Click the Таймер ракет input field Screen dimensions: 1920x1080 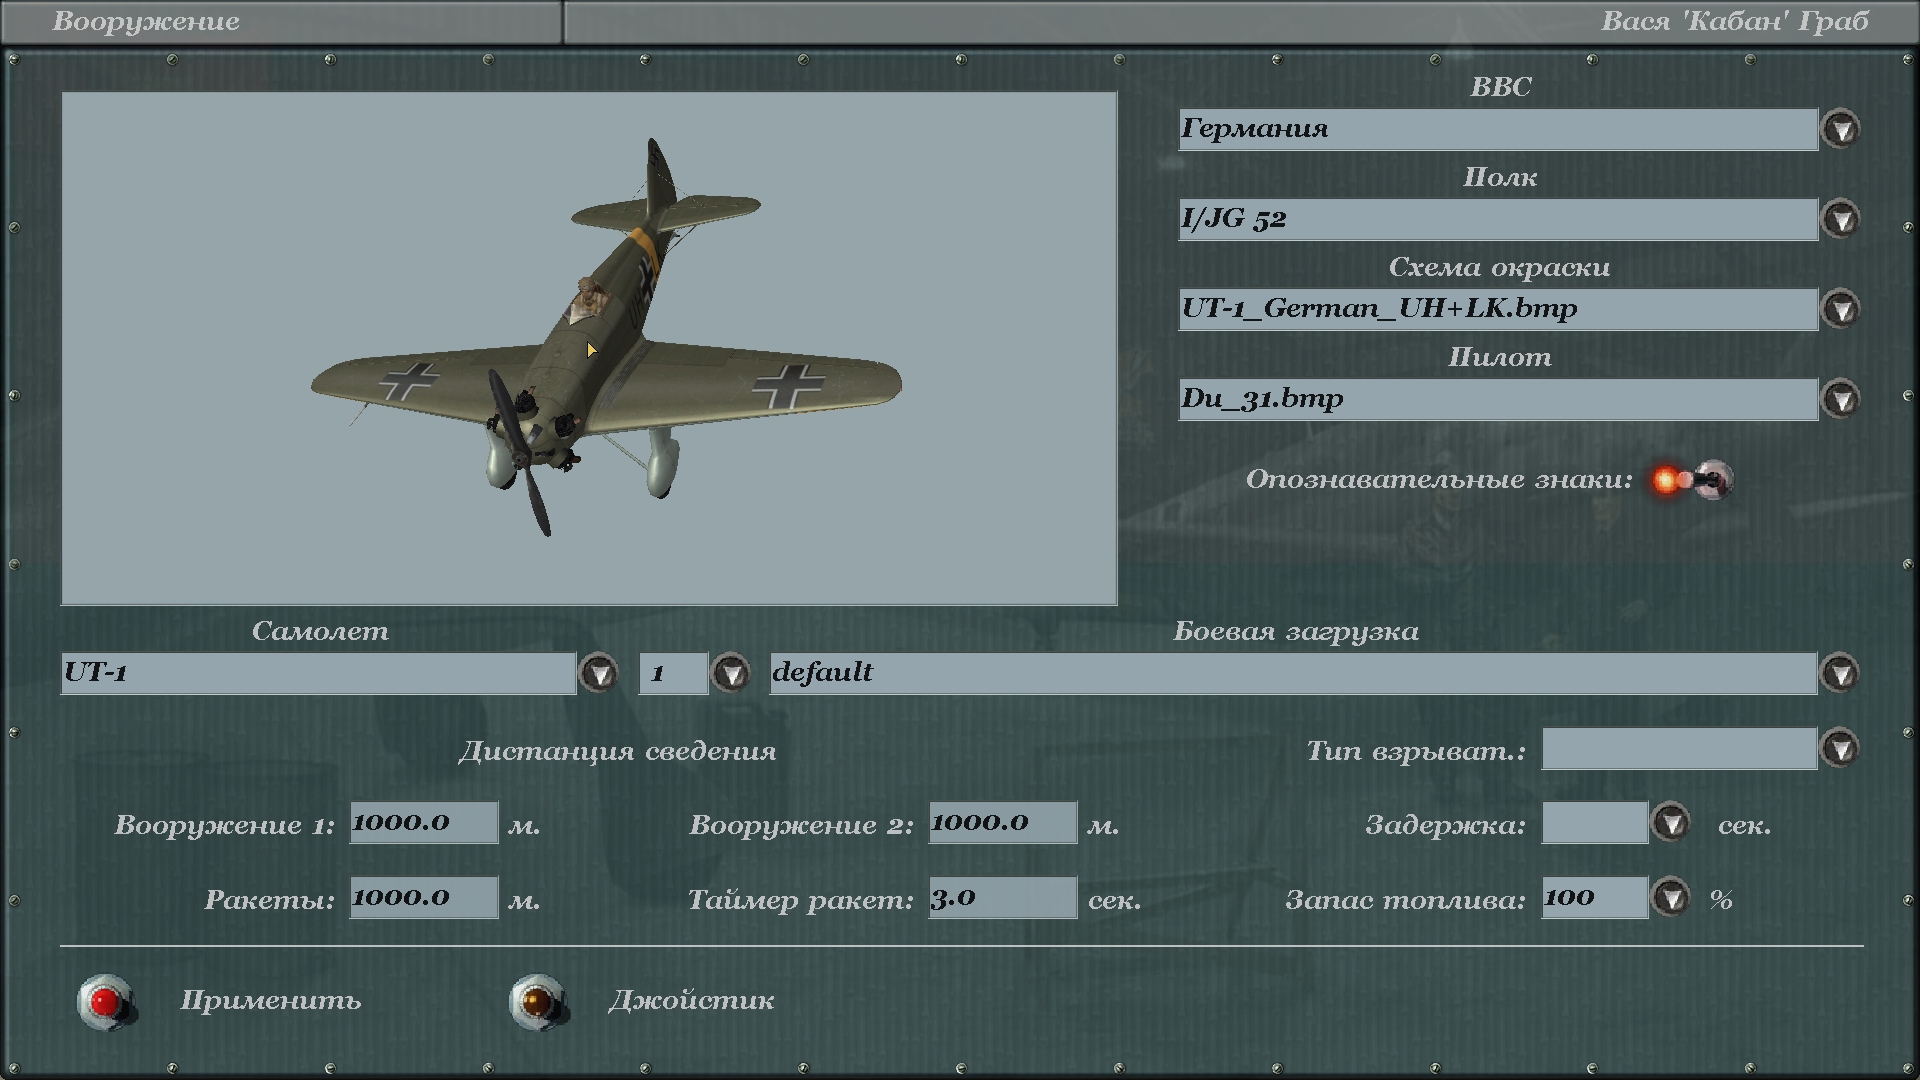pos(1002,898)
